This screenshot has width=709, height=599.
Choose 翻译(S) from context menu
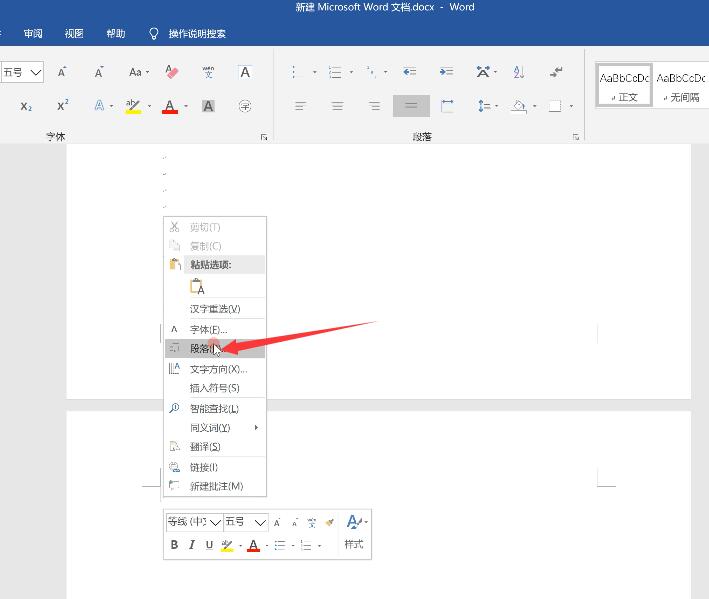tap(215, 447)
